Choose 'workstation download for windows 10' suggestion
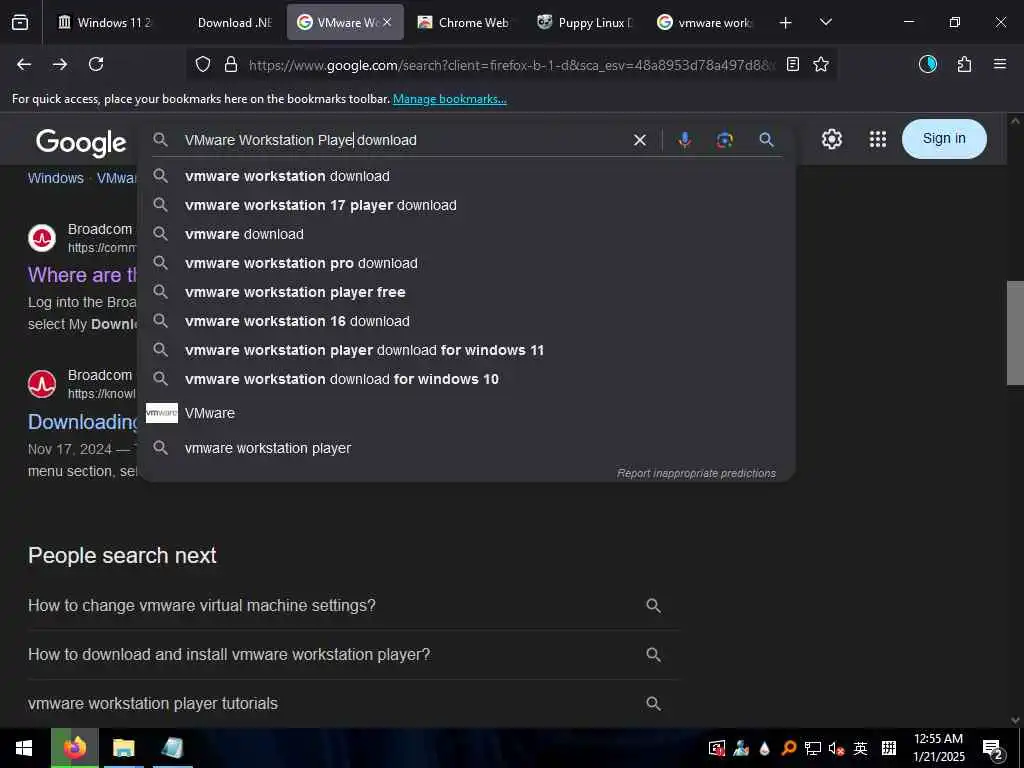1024x768 pixels. [466, 379]
